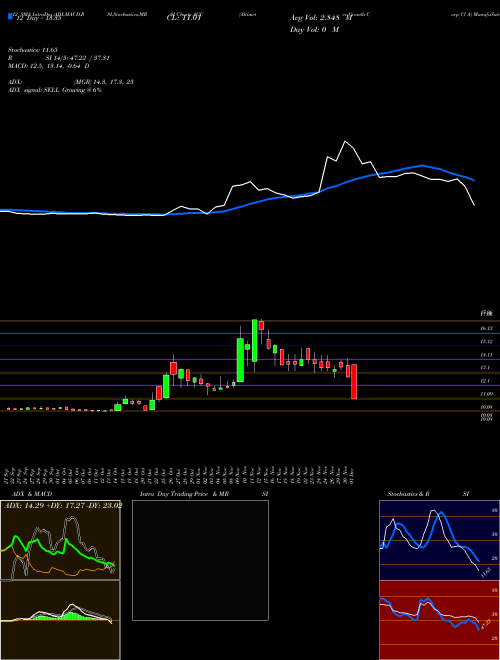Screen dimensions: 500x660
Task: Click the 16.13 price axis label
Action: click(486, 328)
